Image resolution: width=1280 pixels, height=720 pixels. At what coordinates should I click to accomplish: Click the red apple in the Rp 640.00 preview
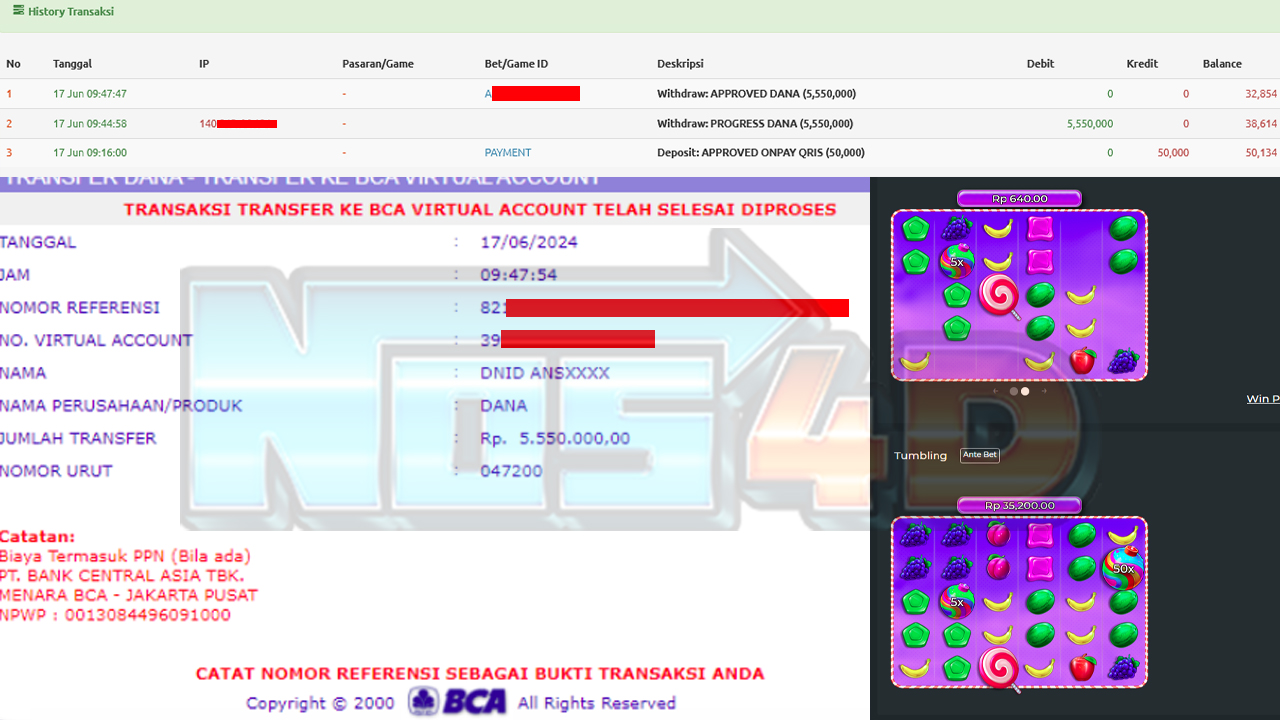(1082, 360)
